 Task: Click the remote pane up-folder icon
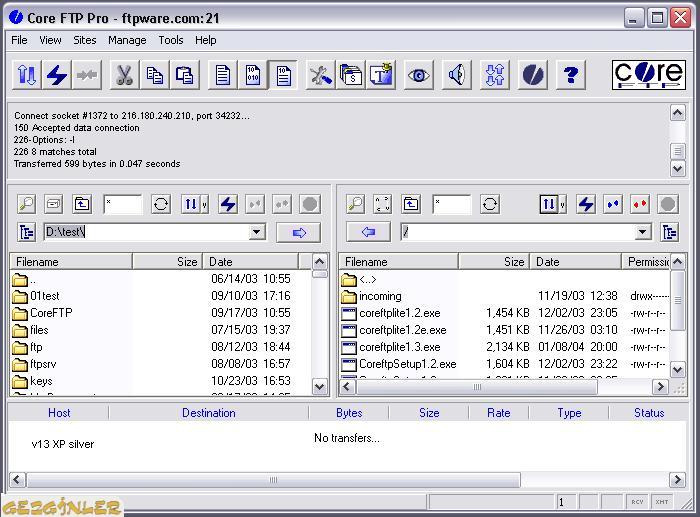point(411,204)
